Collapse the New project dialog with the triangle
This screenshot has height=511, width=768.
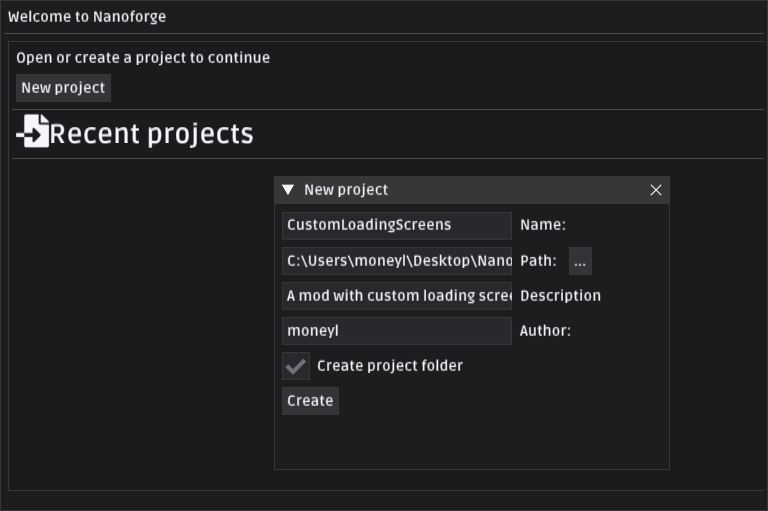pos(288,190)
